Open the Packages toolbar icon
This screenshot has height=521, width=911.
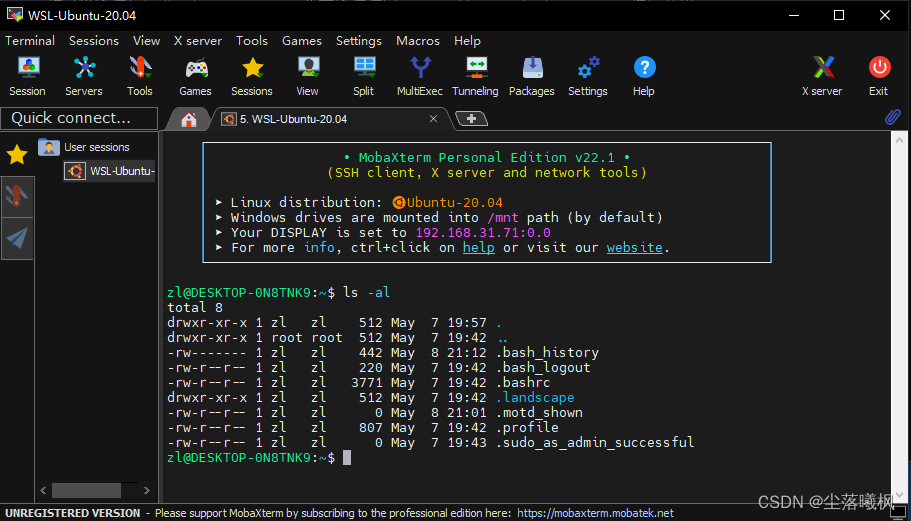(532, 76)
